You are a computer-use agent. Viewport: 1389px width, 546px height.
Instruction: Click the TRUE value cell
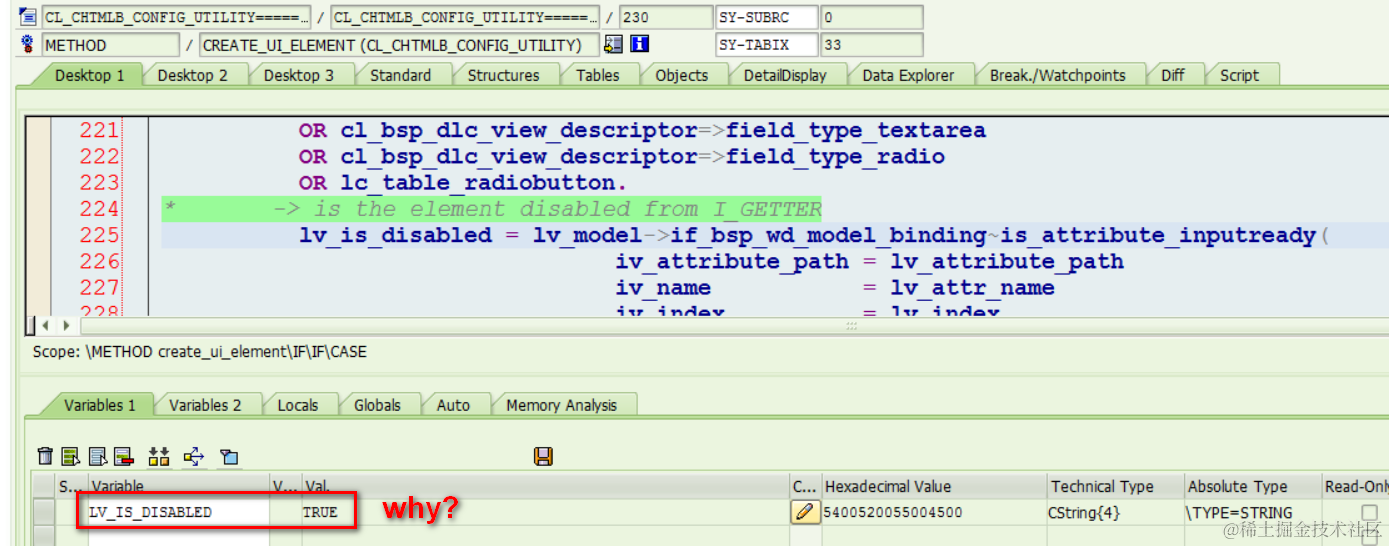(x=320, y=512)
